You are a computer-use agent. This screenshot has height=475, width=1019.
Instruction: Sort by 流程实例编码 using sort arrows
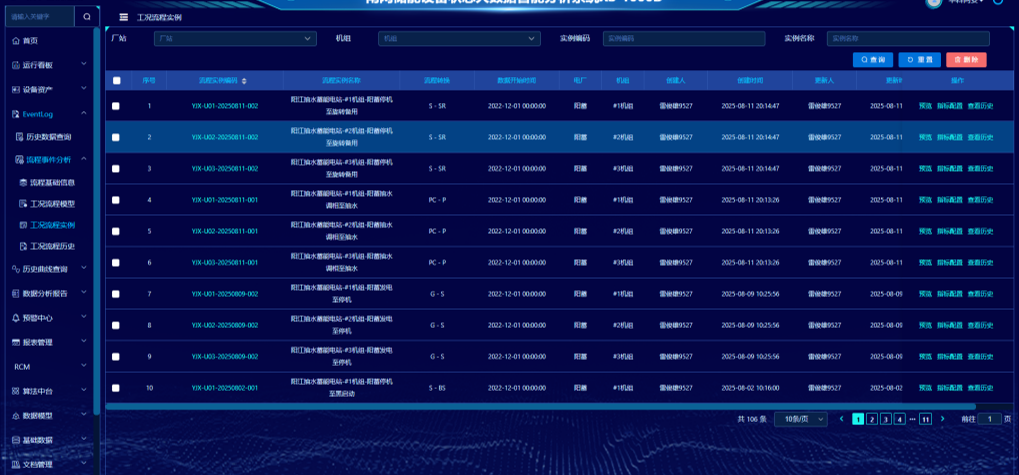coord(244,81)
